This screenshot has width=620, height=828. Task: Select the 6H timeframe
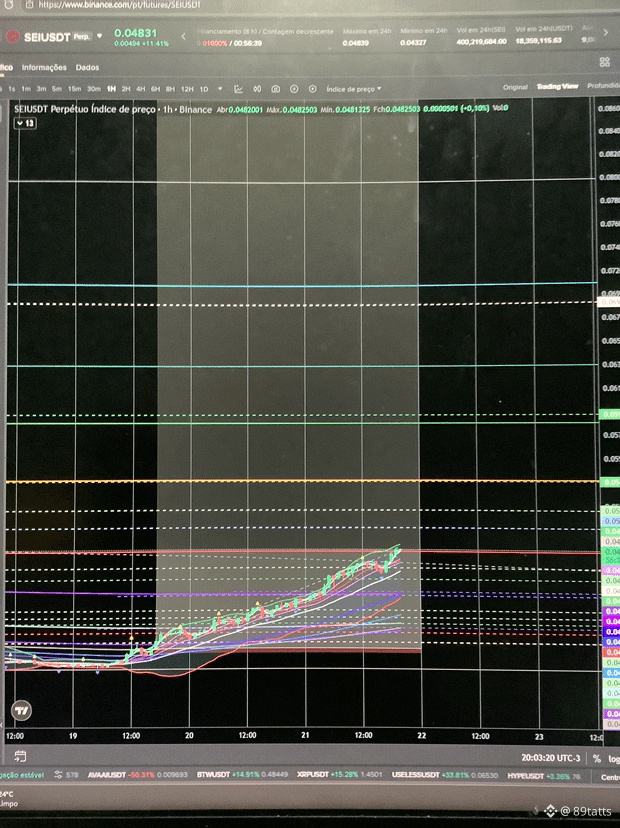click(155, 89)
